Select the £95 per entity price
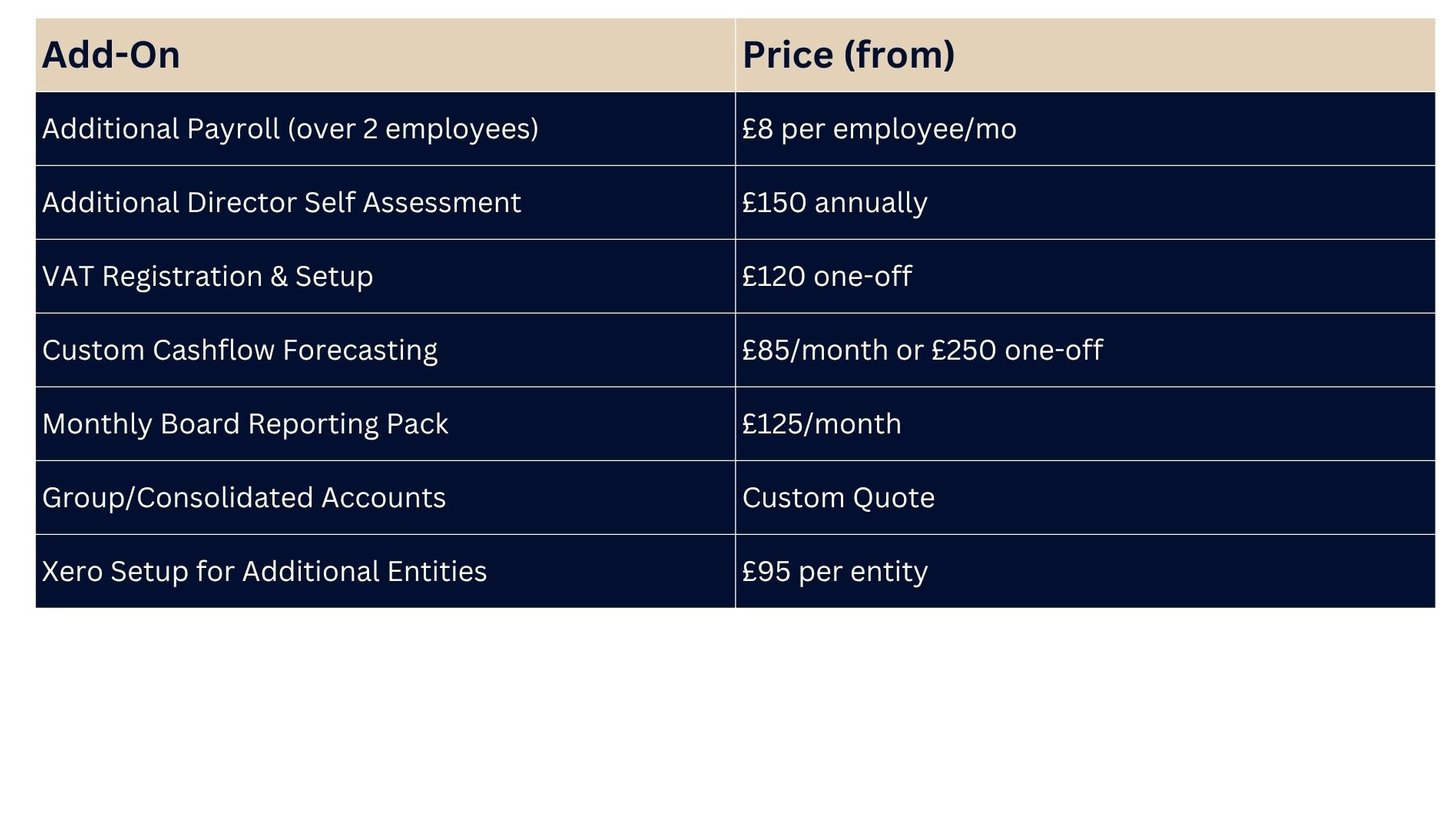The height and width of the screenshot is (830, 1440). click(834, 572)
